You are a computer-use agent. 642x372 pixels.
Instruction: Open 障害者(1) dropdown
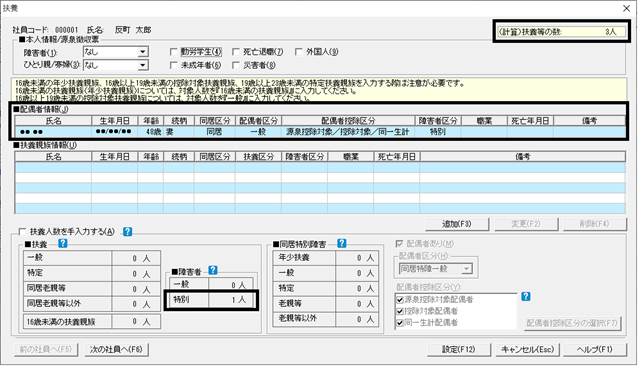(115, 52)
